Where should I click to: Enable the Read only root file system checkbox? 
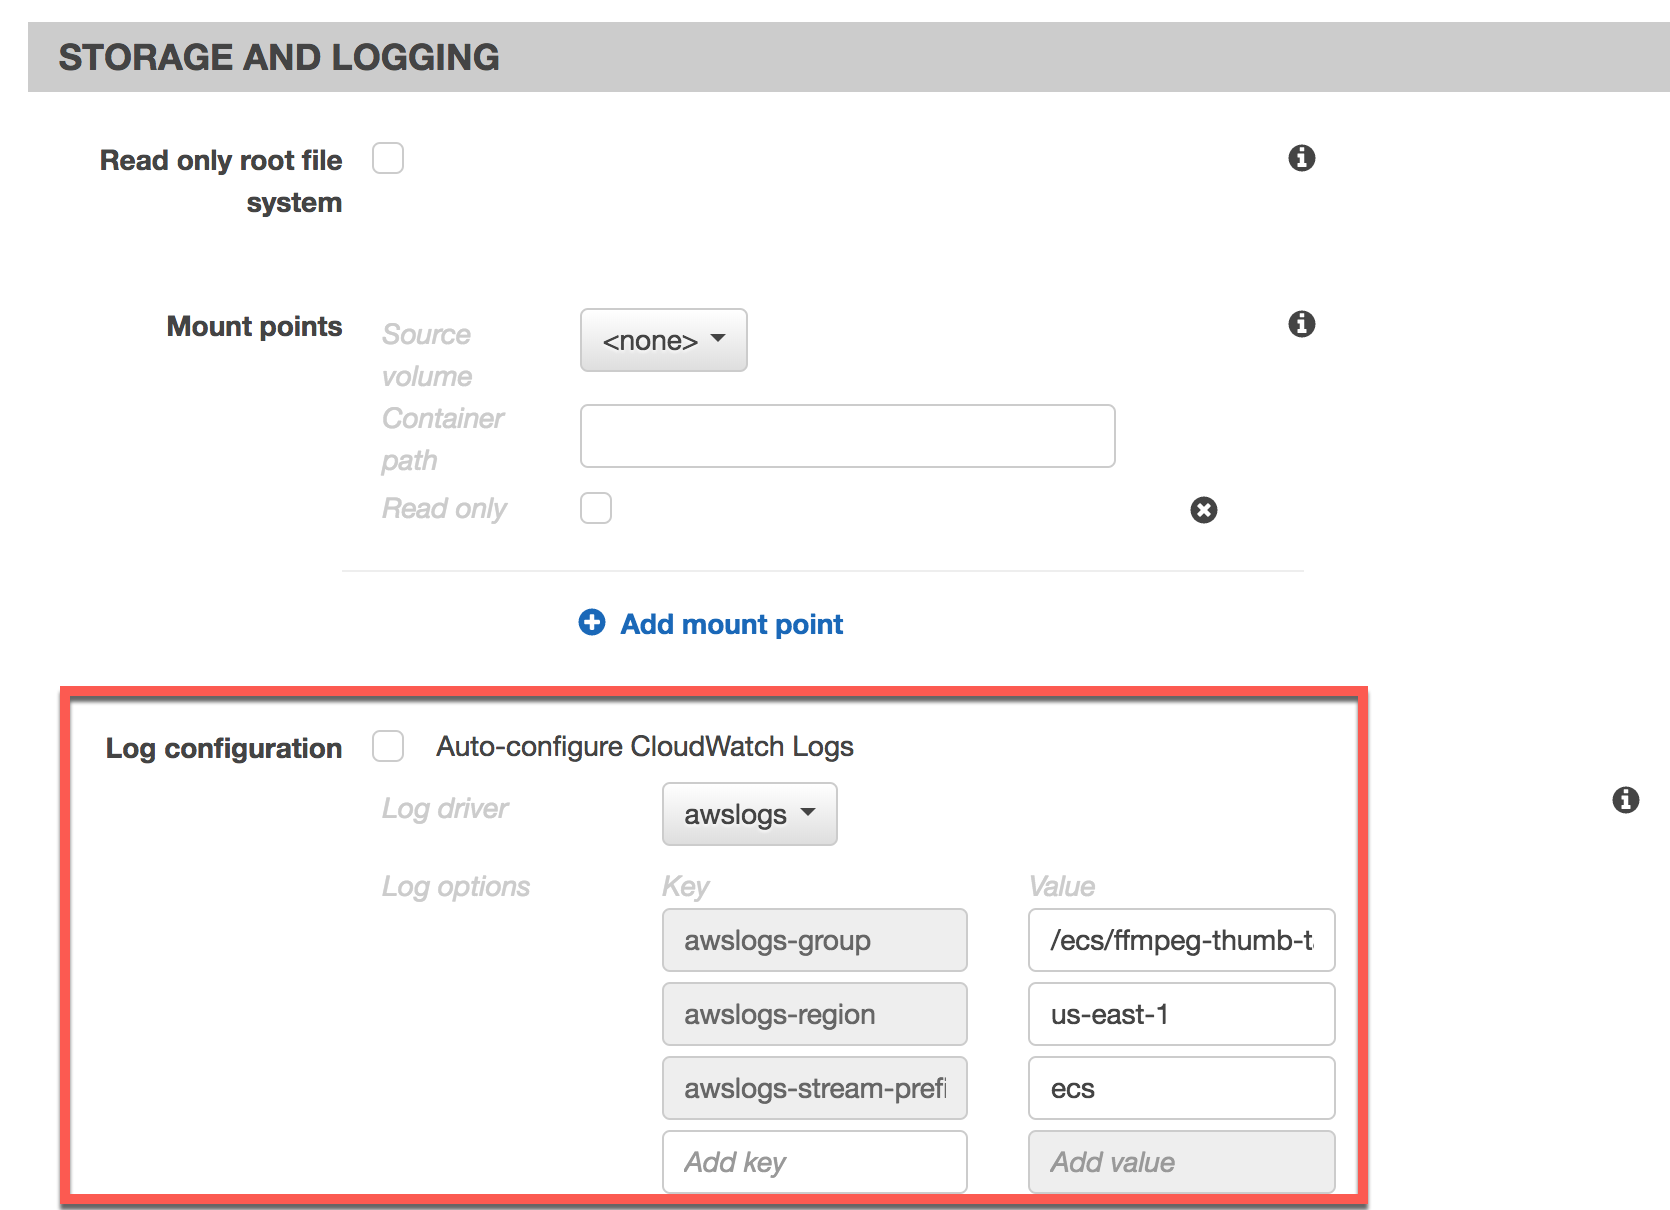coord(388,158)
